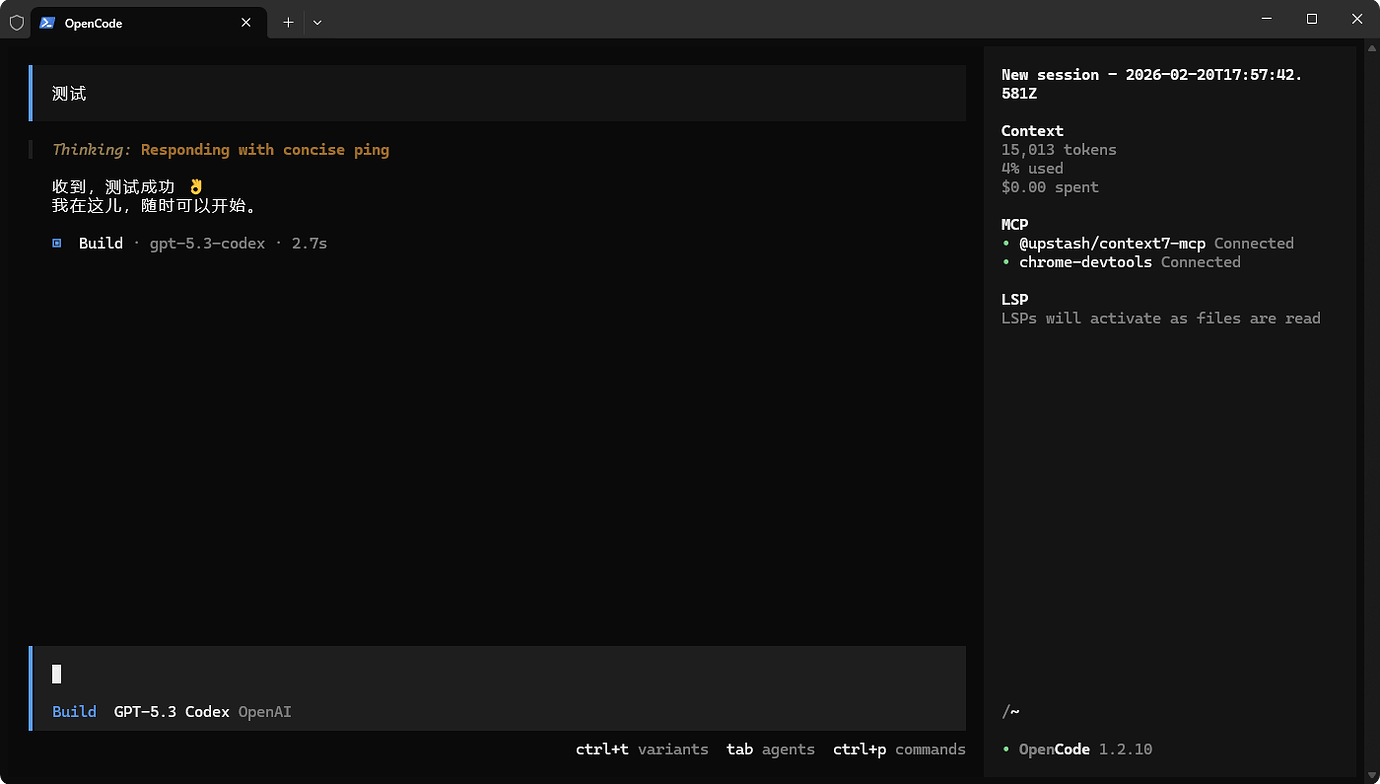Click 'GPT-5.3 Codex' model label under prompt
The width and height of the screenshot is (1380, 784).
tap(172, 712)
